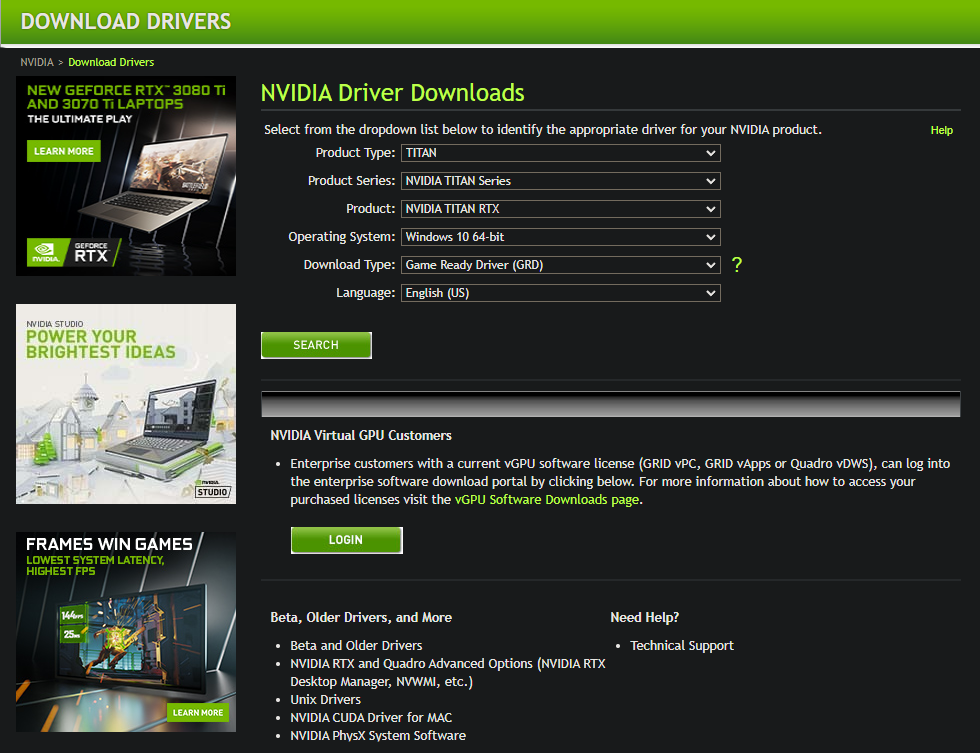Open NVIDIA CUDA Driver for MAC link

(371, 717)
